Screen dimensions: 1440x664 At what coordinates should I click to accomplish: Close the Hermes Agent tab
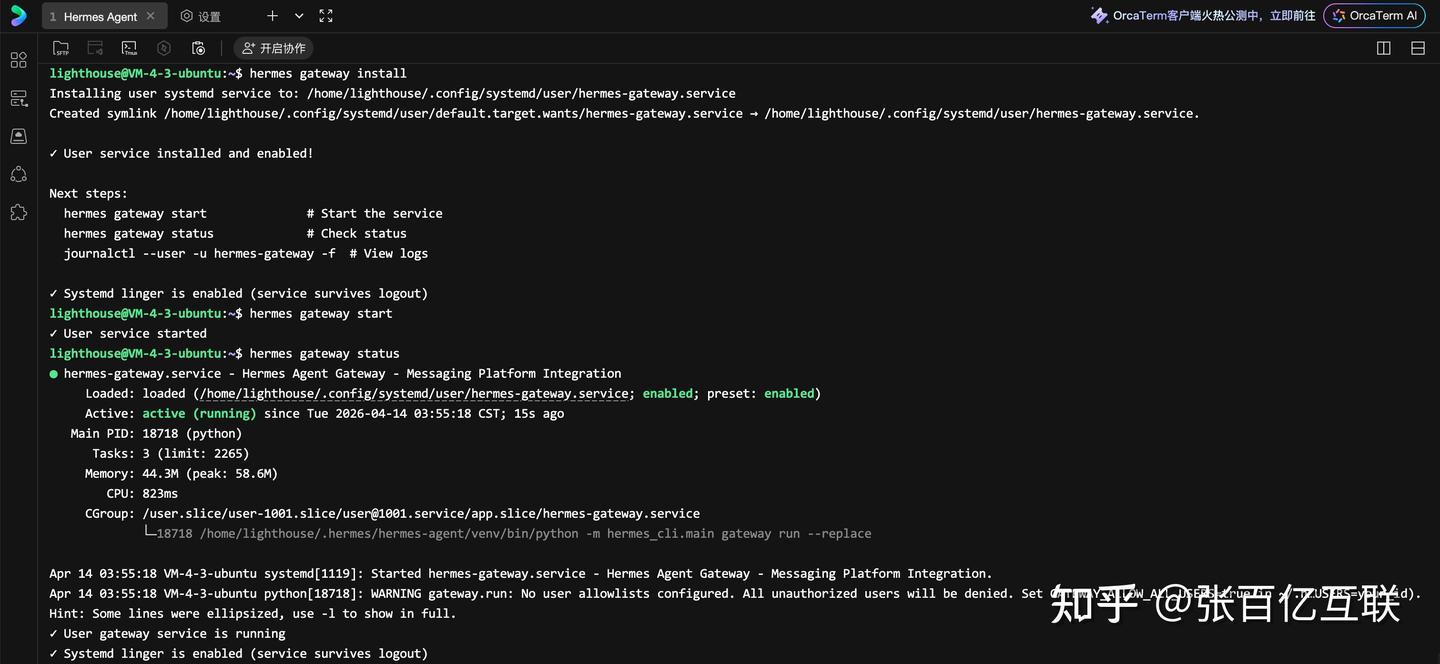tap(151, 16)
